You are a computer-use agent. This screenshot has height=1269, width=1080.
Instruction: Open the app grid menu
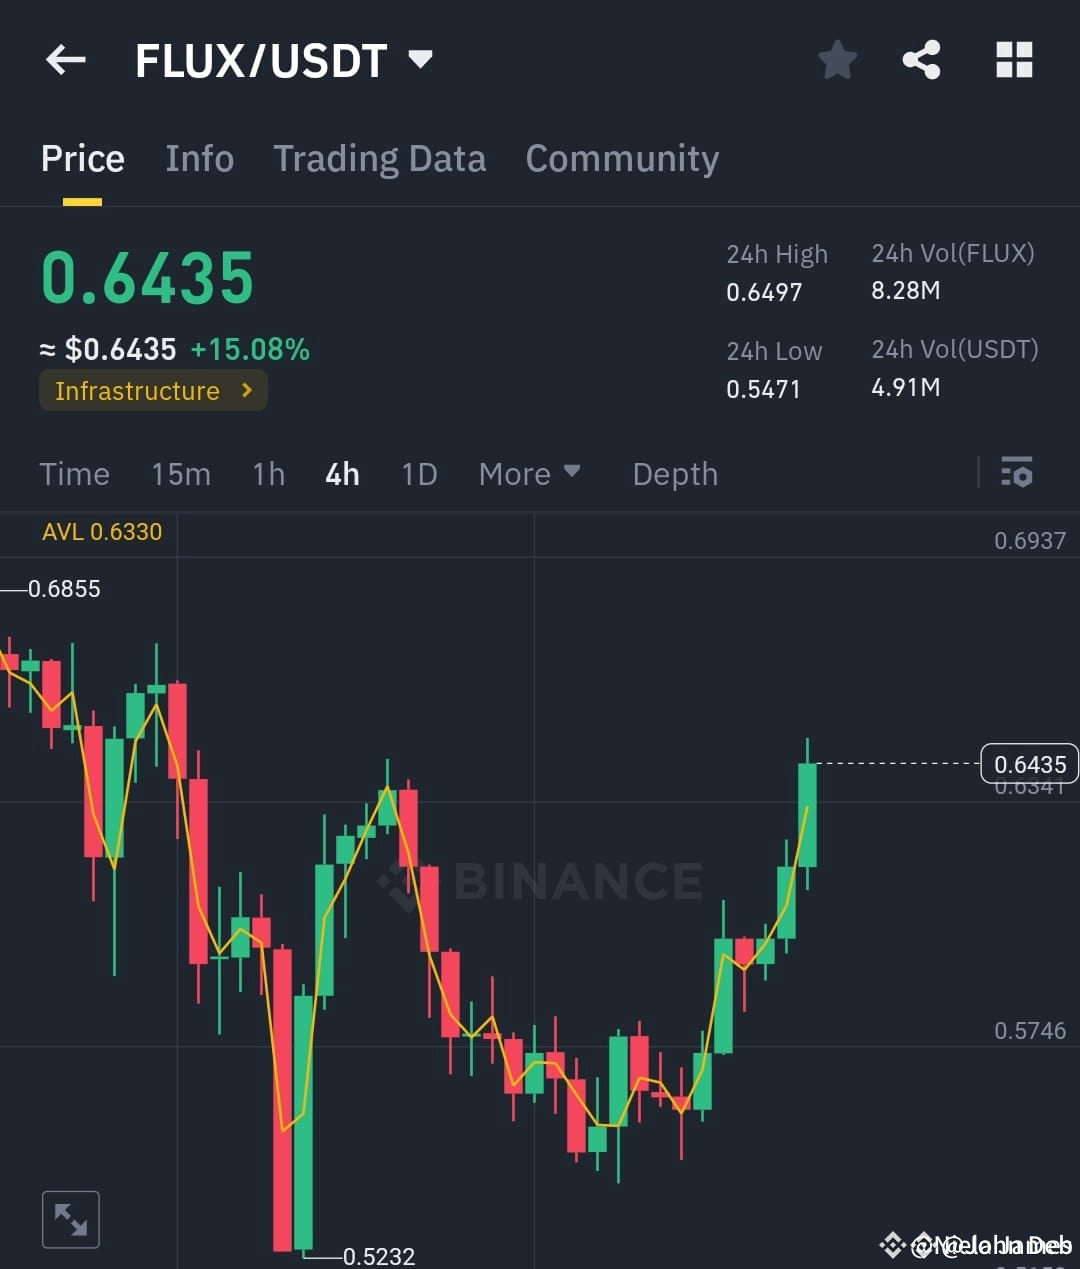[1014, 60]
